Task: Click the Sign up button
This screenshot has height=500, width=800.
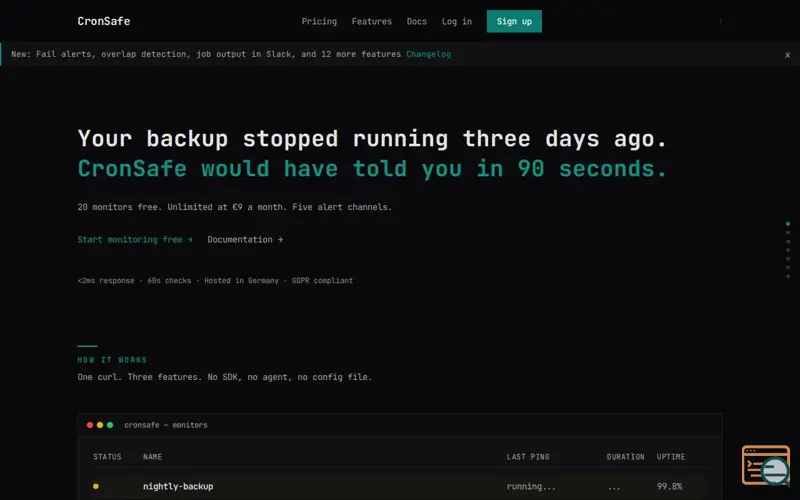Action: (514, 21)
